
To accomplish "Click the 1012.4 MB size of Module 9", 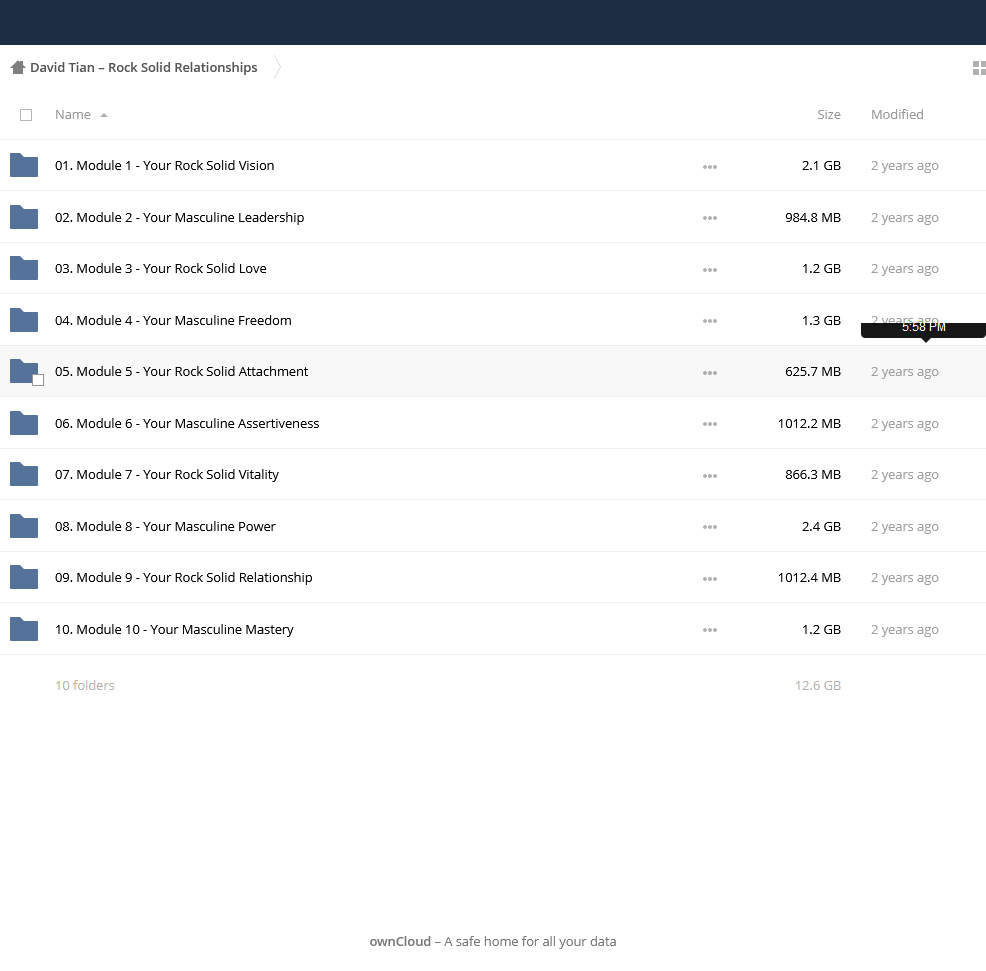I will [x=809, y=578].
